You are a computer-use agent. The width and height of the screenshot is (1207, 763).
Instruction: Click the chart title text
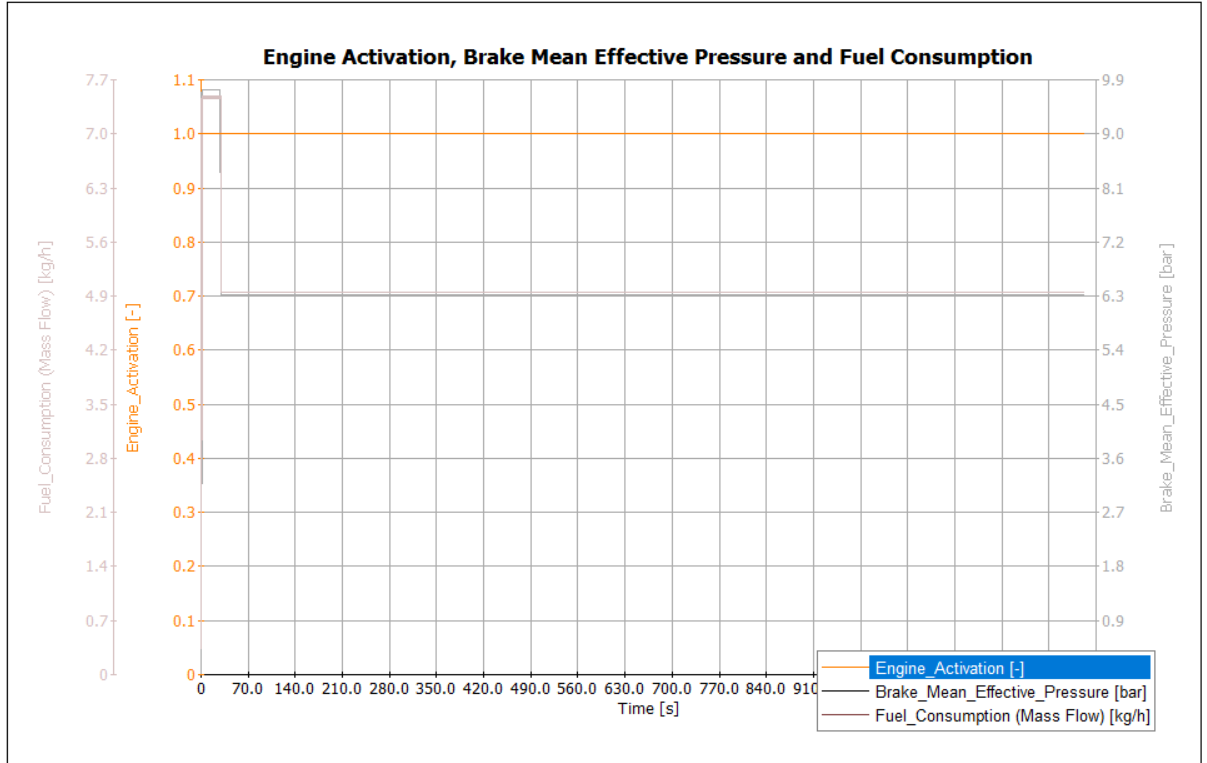[x=647, y=57]
